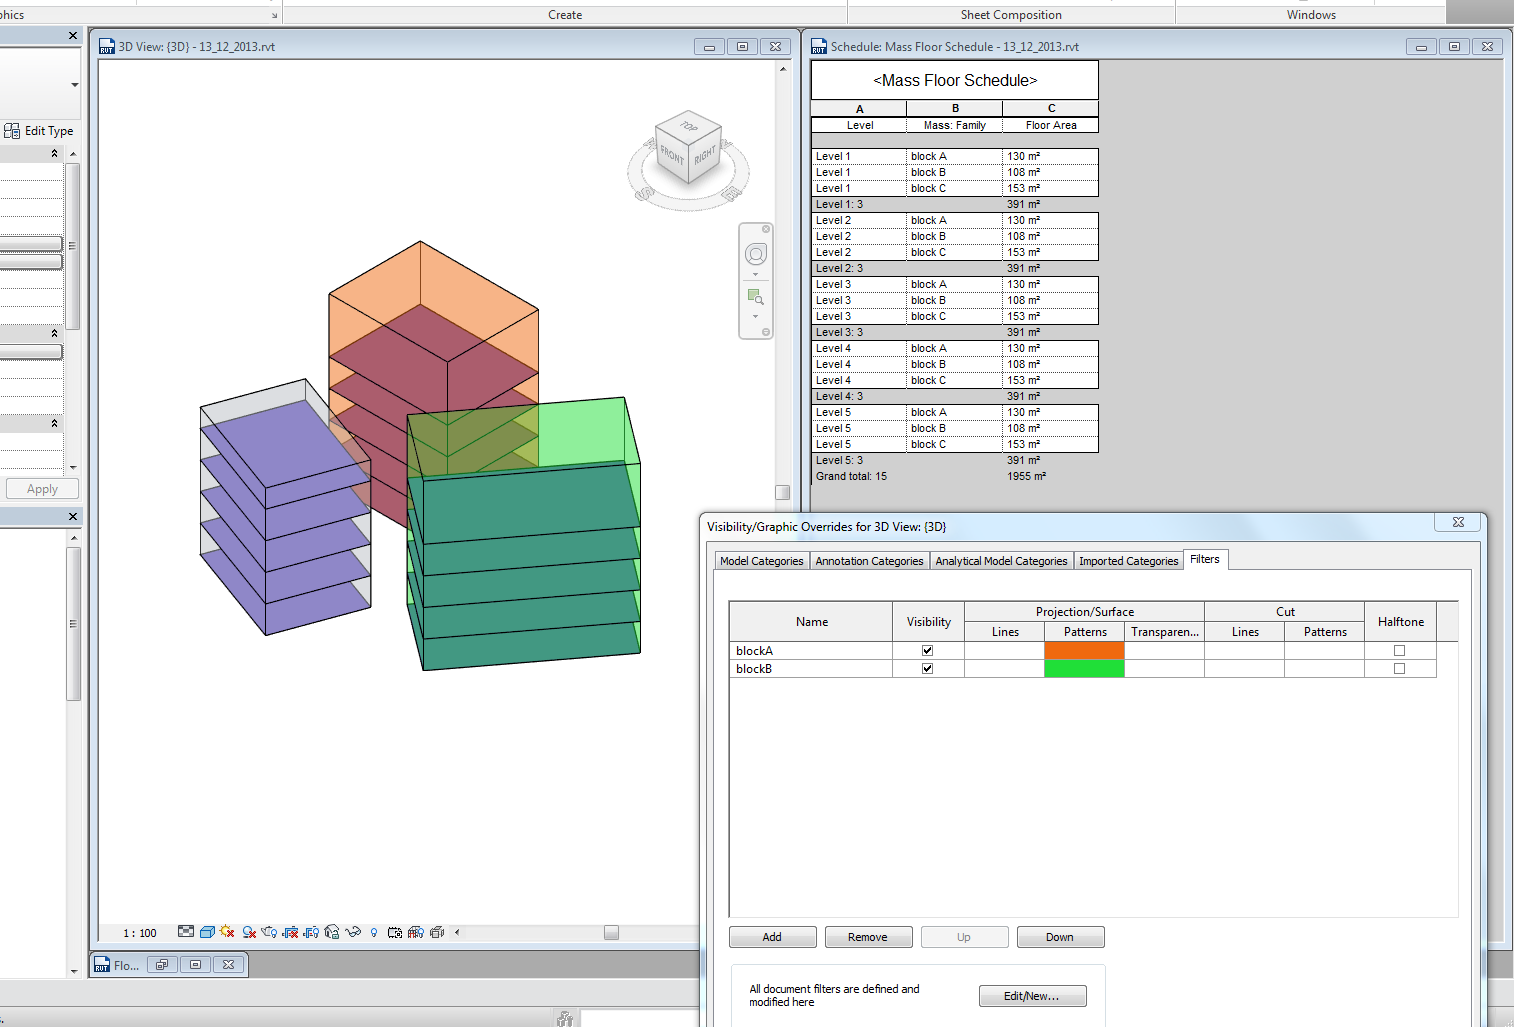Viewport: 1514px width, 1027px height.
Task: Toggle Sun Path icon in view control bar
Action: tap(227, 931)
